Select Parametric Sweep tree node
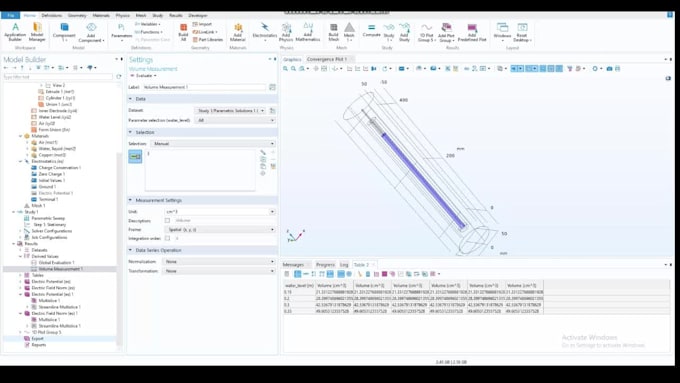 (48, 218)
